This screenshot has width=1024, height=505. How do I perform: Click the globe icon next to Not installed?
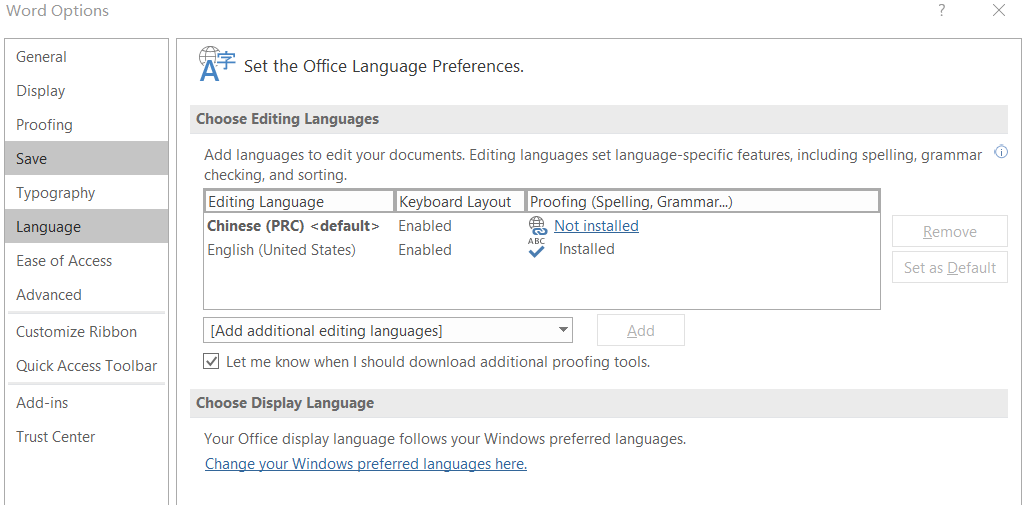pyautogui.click(x=538, y=226)
